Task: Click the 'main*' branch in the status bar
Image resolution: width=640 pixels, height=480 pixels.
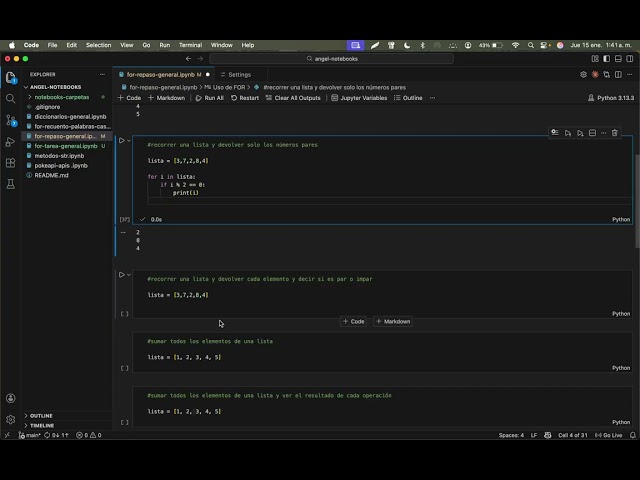Action: [x=29, y=435]
